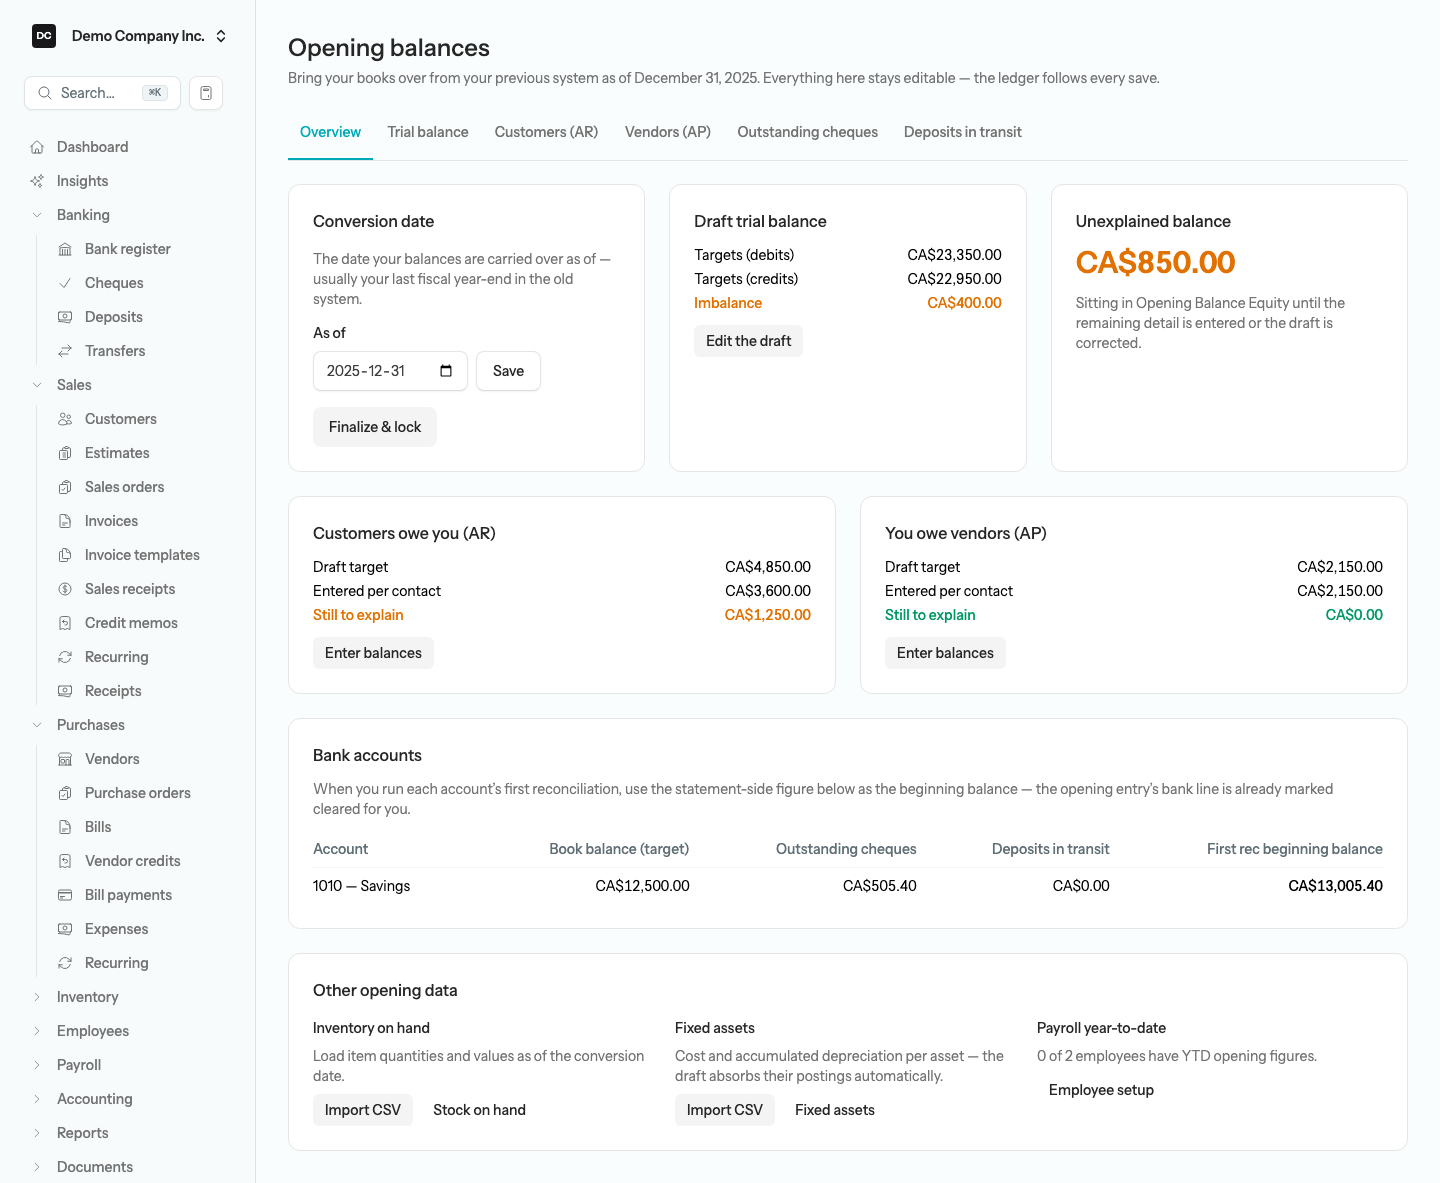Click Import CSV under Inventory on hand
Screen dimensions: 1440x1183
[x=363, y=1110]
